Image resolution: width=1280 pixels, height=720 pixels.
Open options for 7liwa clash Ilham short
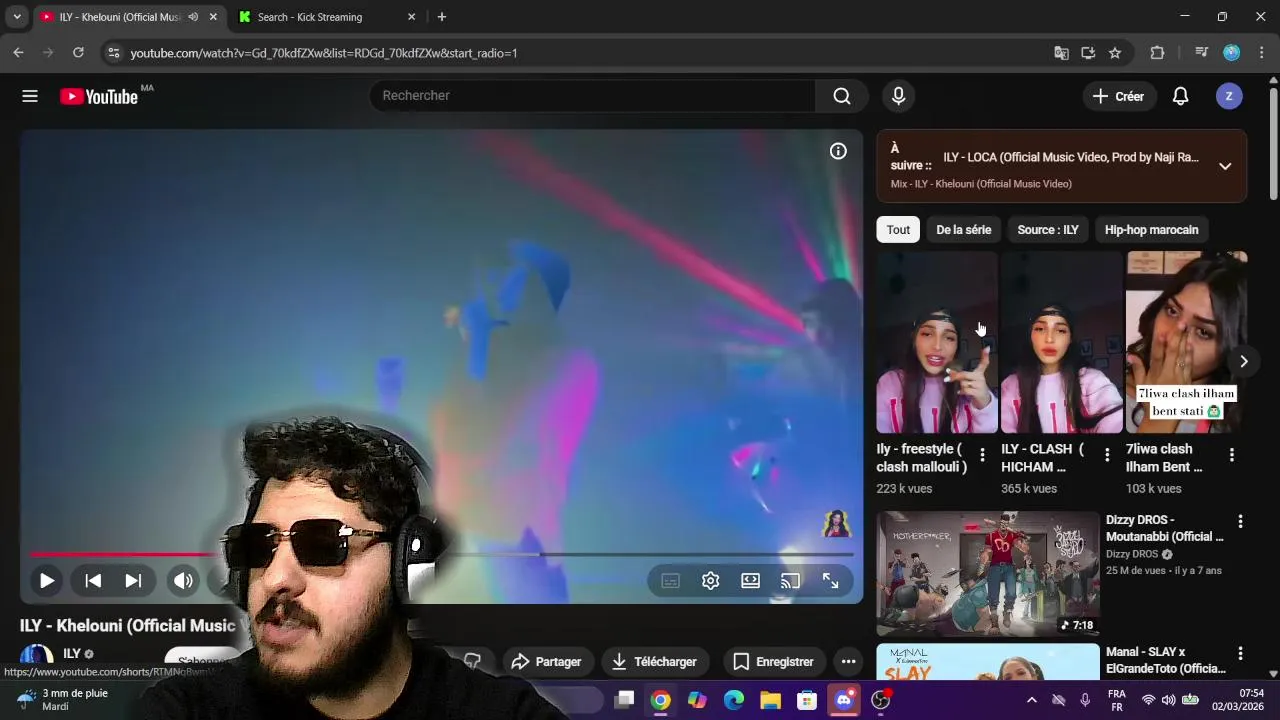[1232, 455]
